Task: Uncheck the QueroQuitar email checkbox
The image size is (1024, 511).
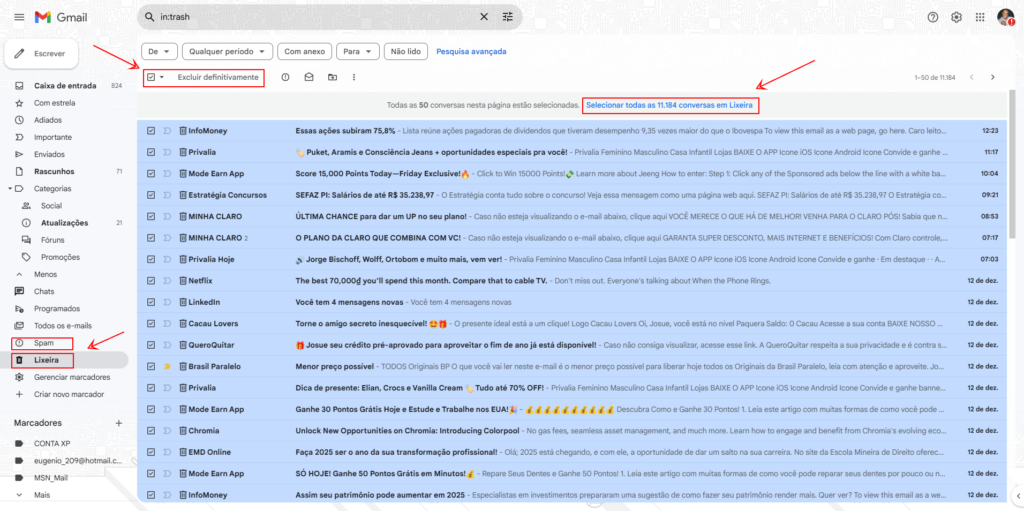Action: pyautogui.click(x=151, y=345)
